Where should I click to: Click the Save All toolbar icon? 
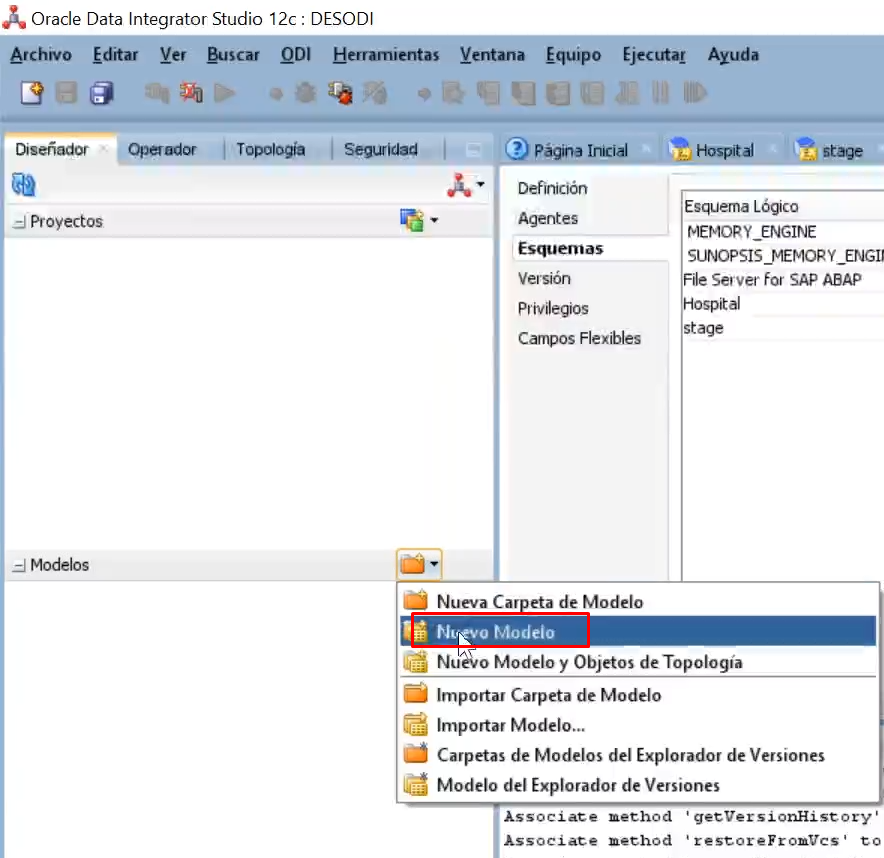point(101,93)
